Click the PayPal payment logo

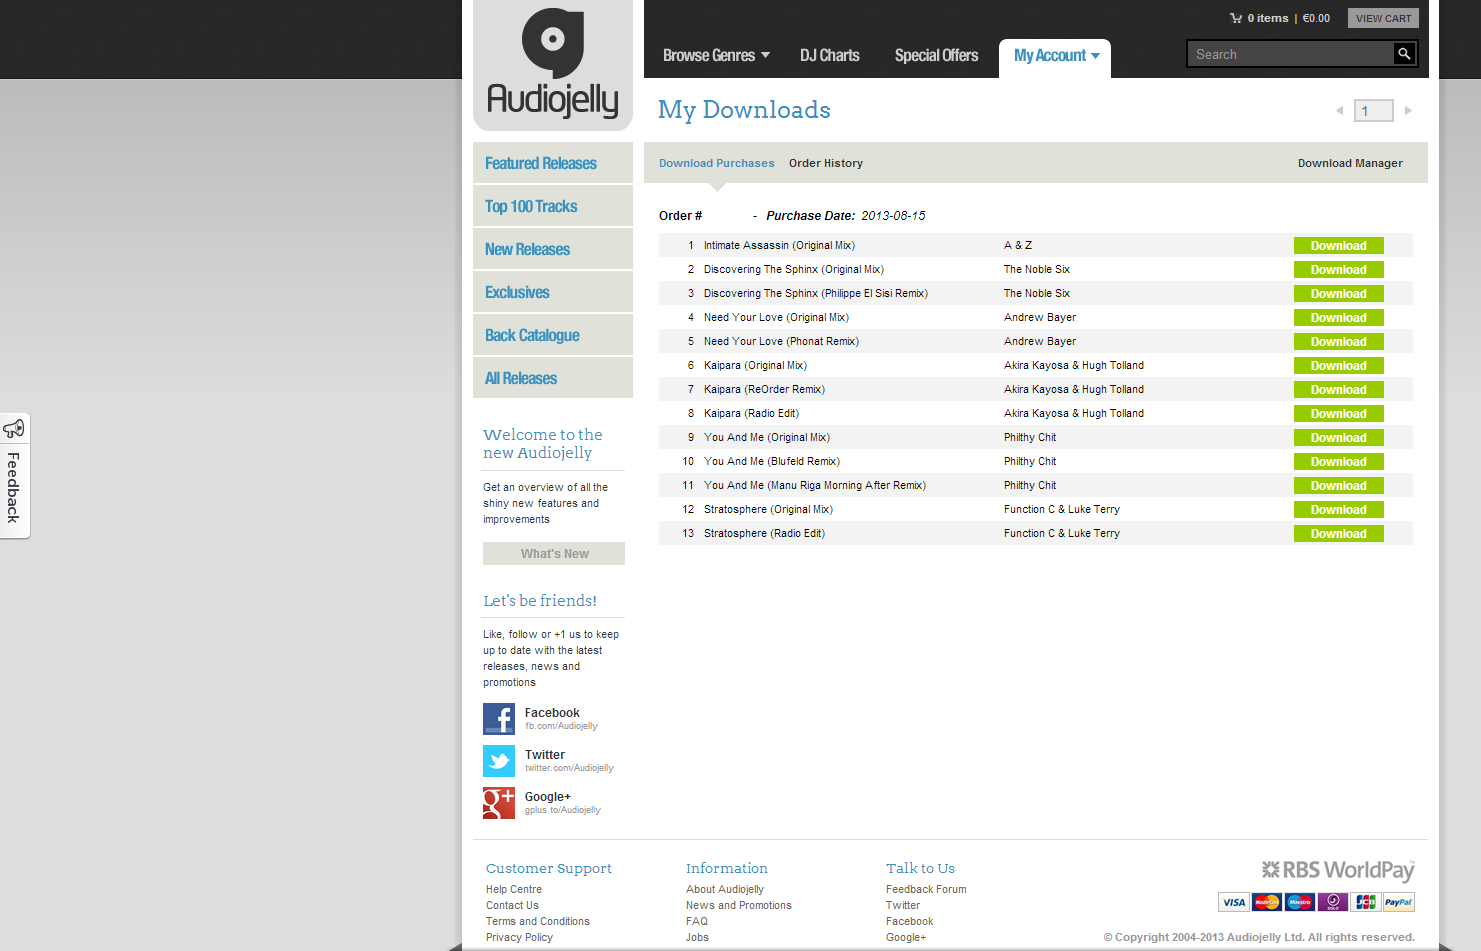pyautogui.click(x=1398, y=902)
